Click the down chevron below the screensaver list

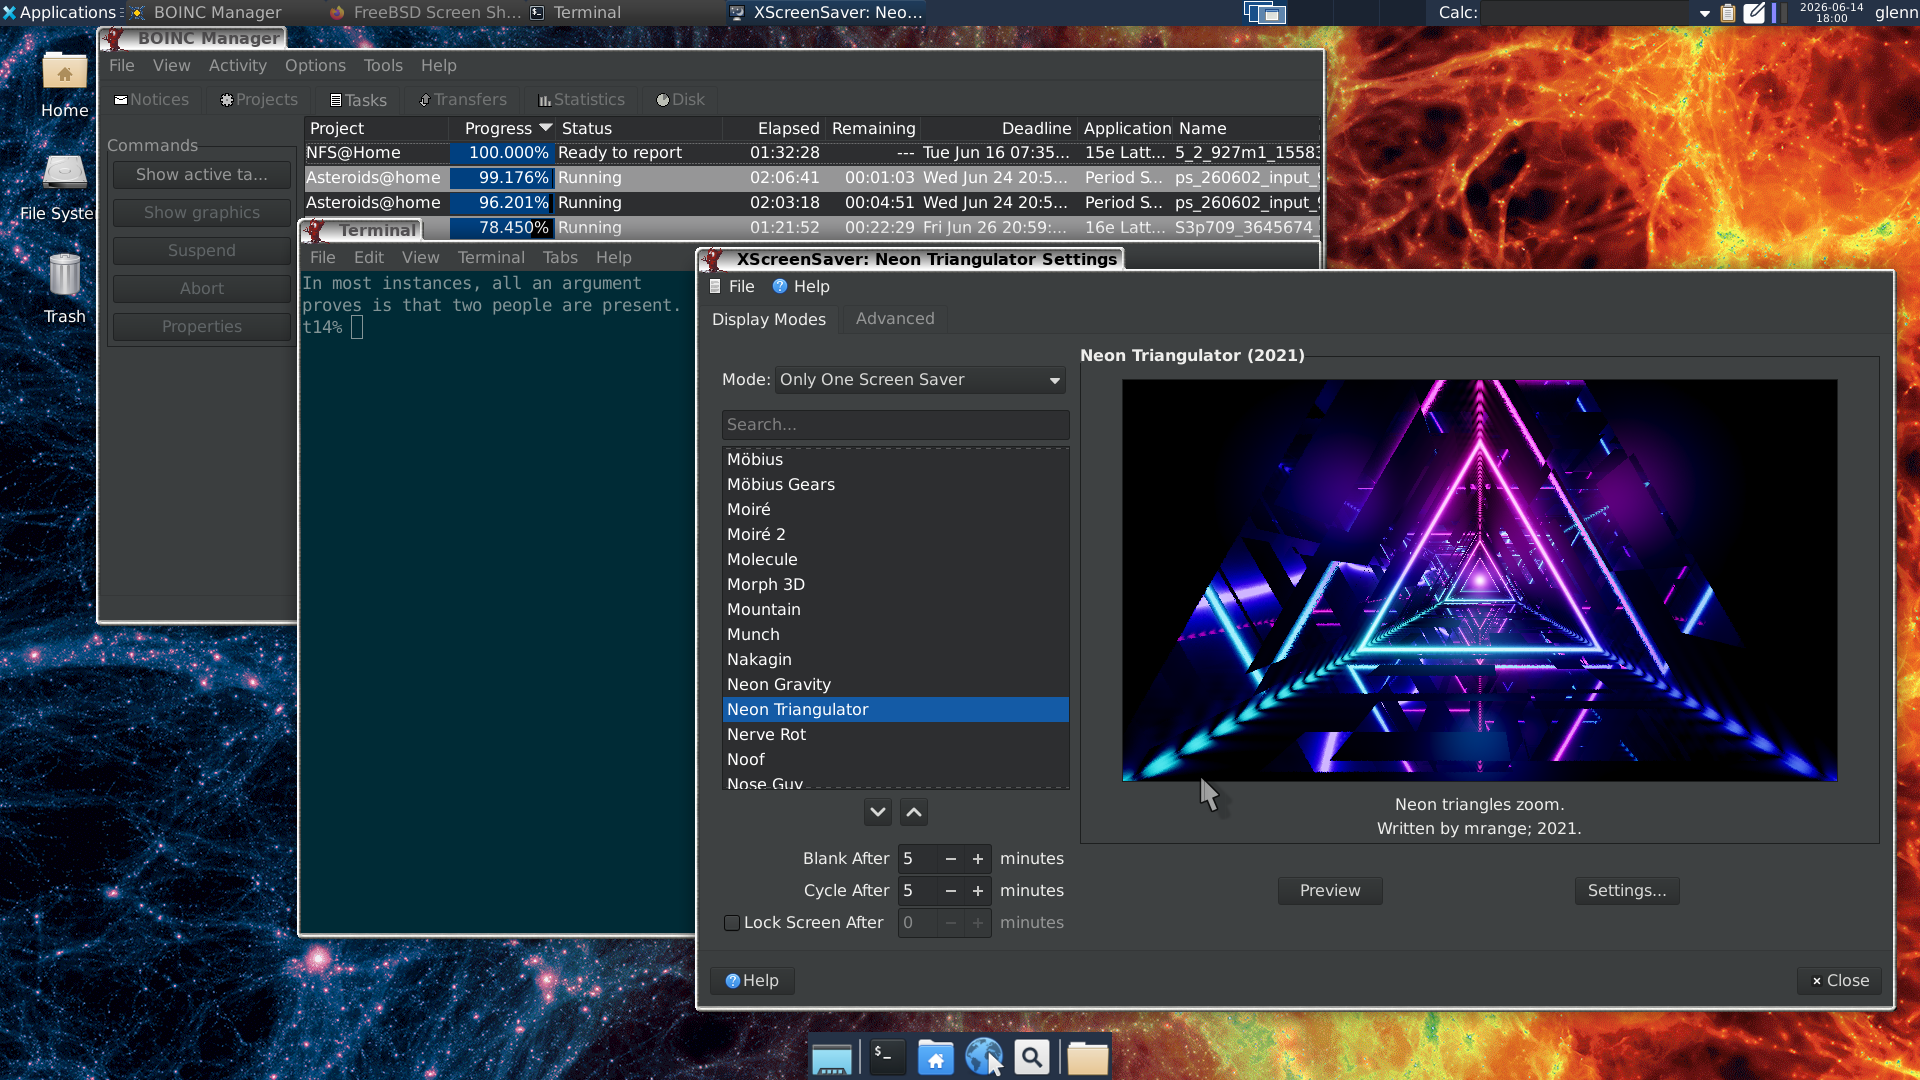878,812
